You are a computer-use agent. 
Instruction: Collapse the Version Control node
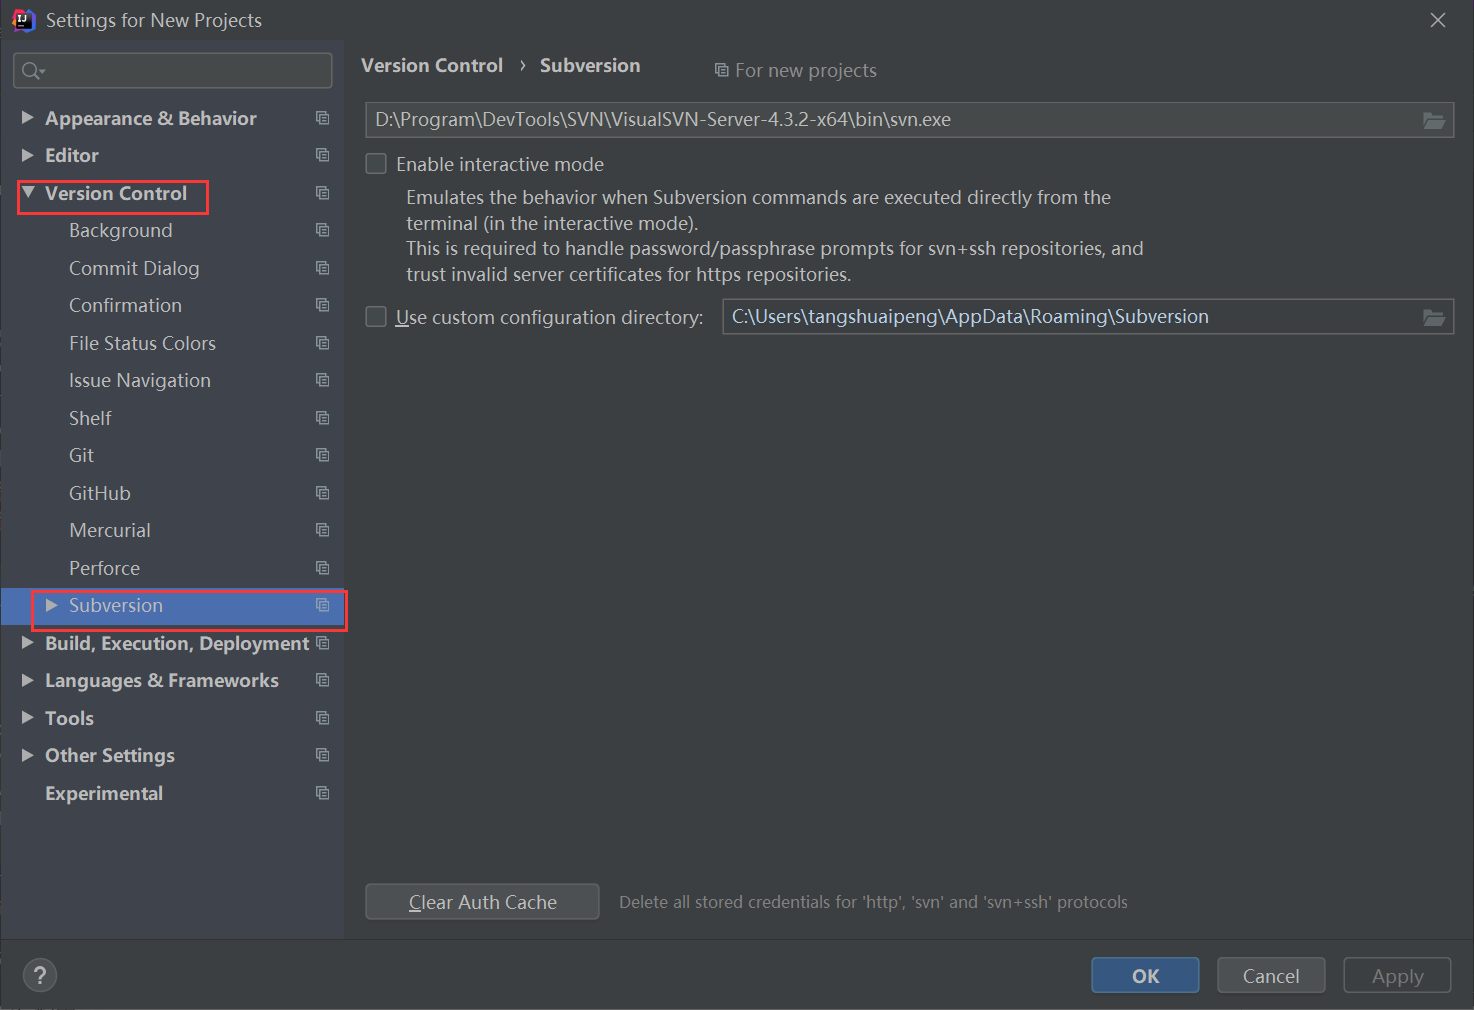(28, 192)
